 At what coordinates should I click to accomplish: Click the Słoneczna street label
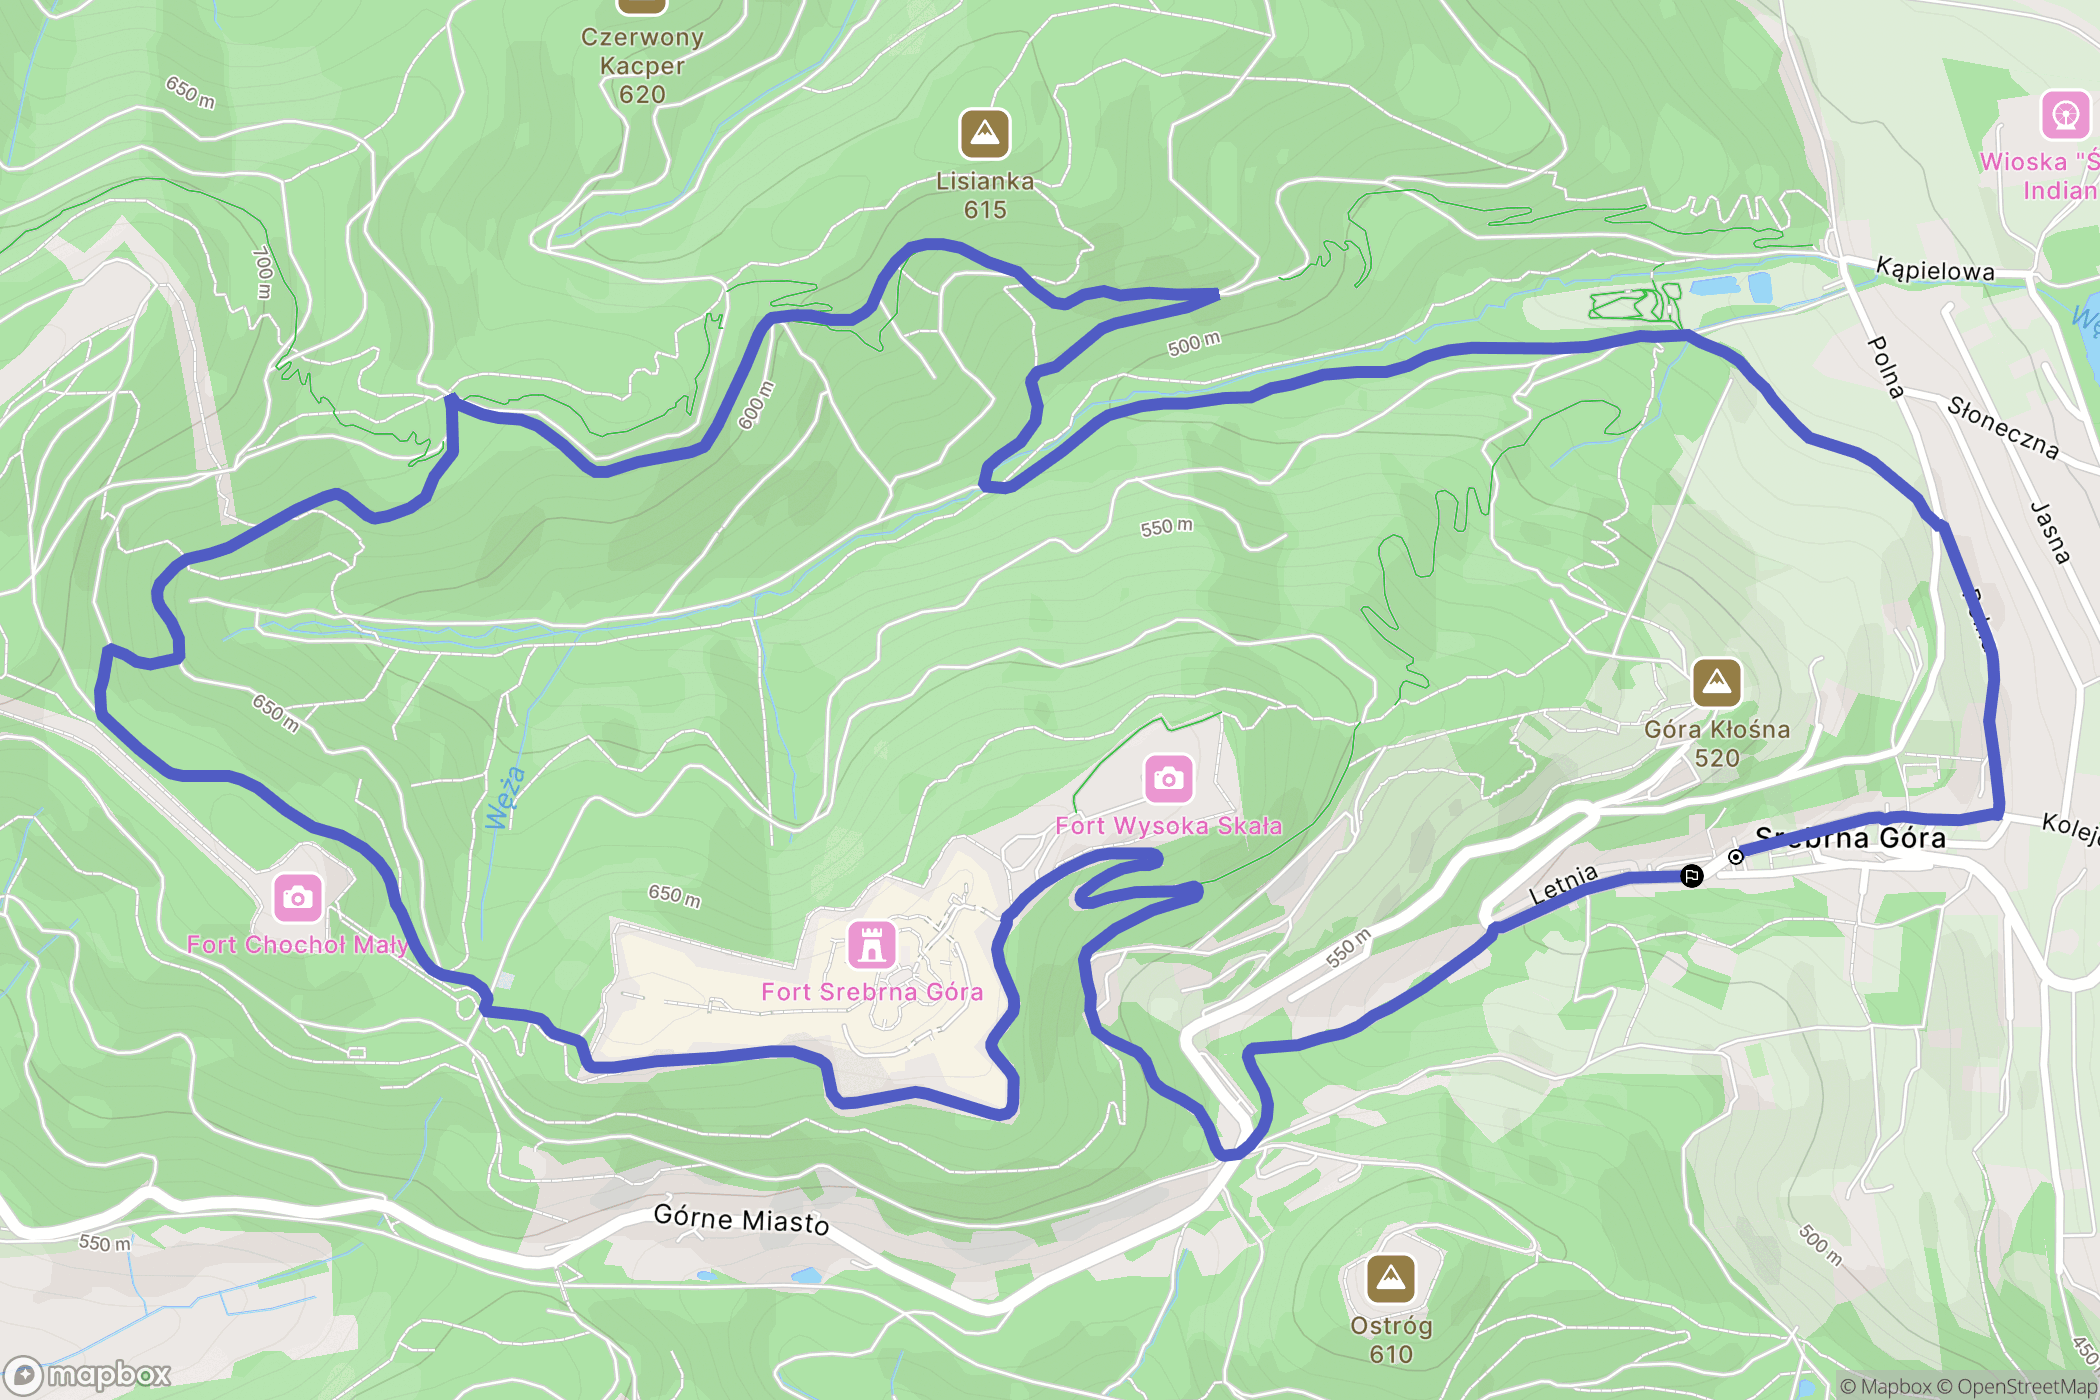tap(2003, 428)
